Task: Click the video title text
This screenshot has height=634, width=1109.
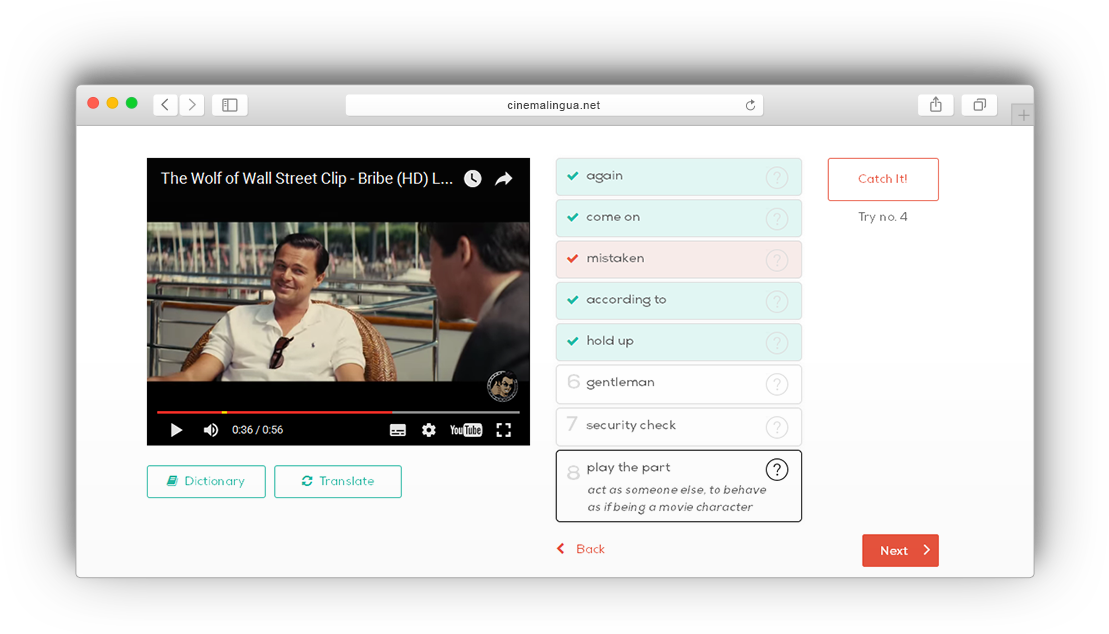Action: click(x=306, y=178)
